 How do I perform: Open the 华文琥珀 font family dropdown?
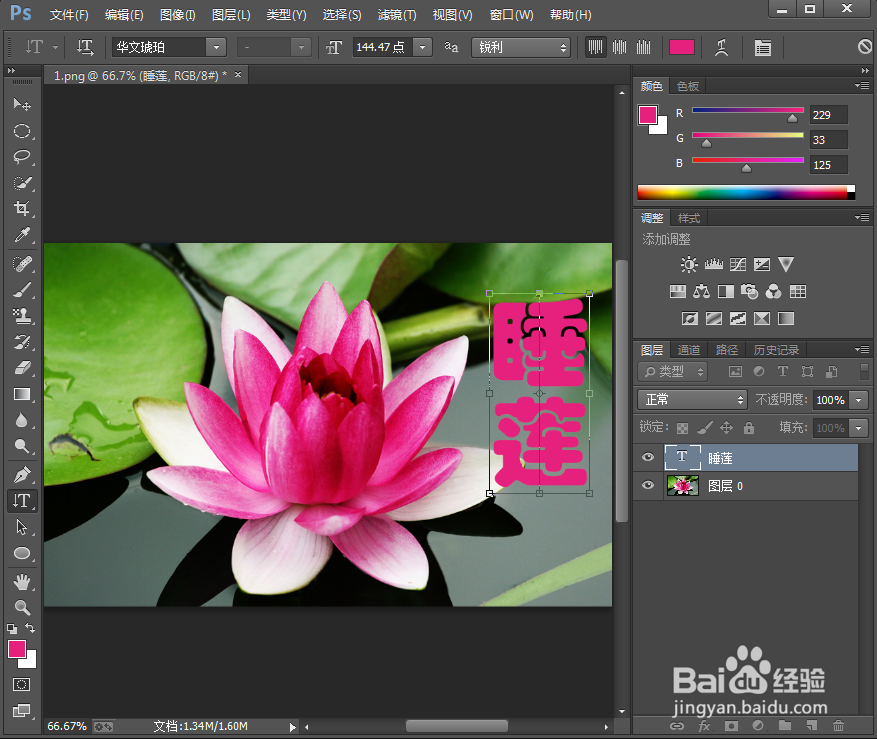[x=216, y=47]
